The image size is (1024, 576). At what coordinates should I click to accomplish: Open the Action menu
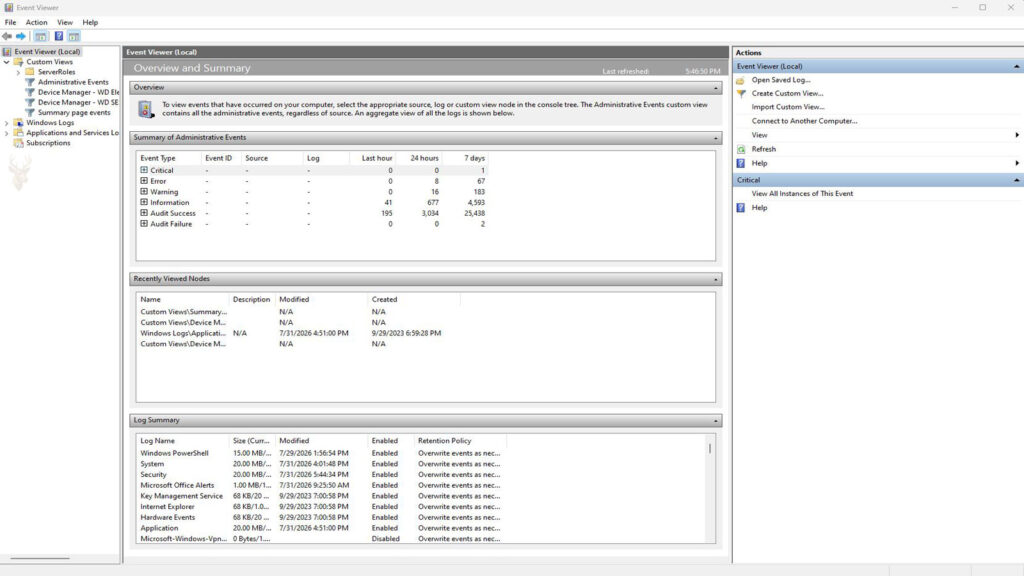point(37,22)
